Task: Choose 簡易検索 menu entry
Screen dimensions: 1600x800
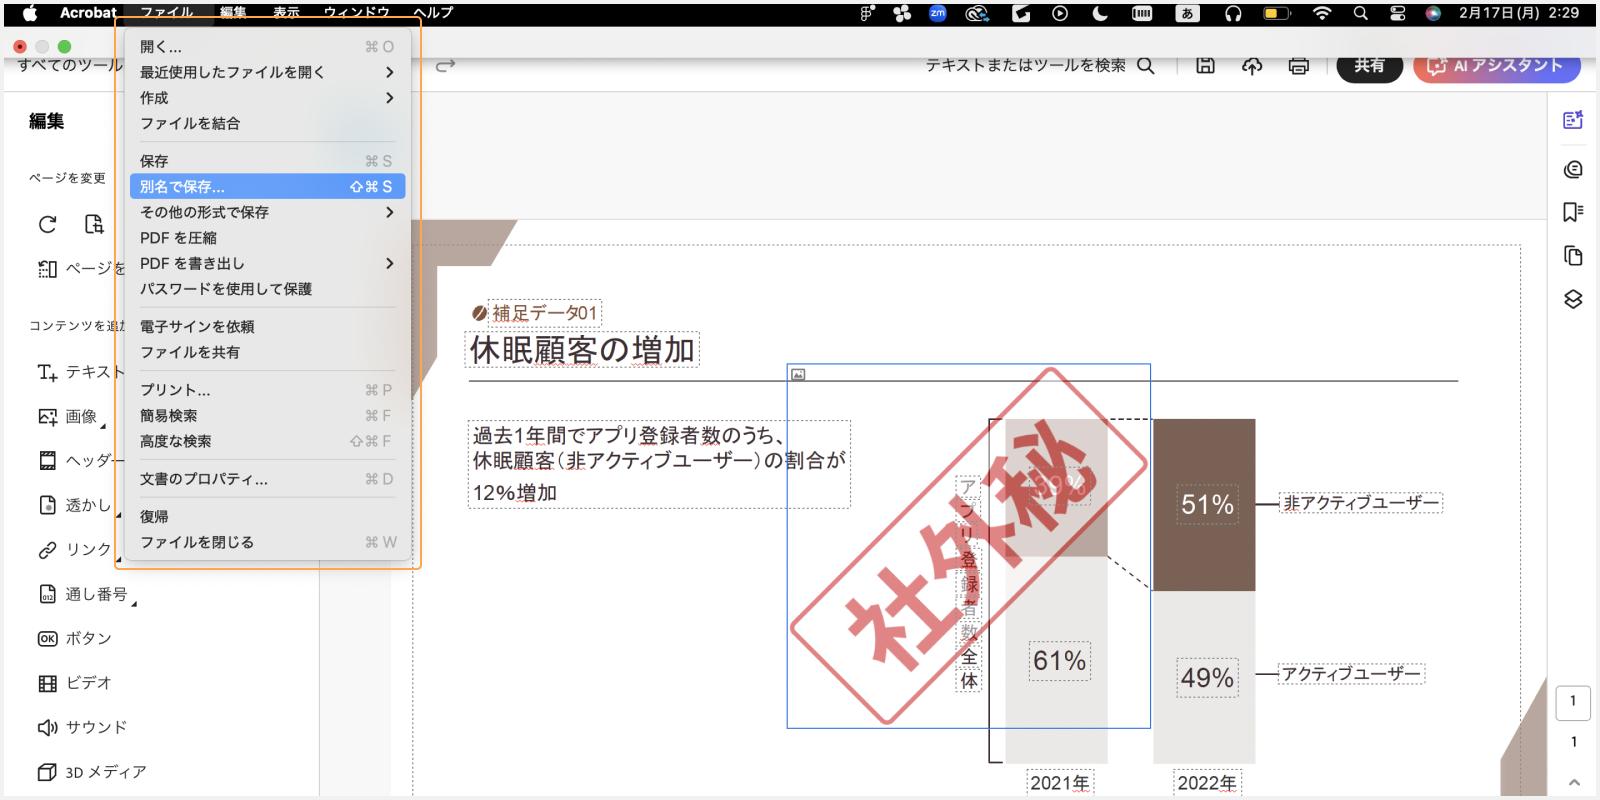Action: (x=267, y=416)
